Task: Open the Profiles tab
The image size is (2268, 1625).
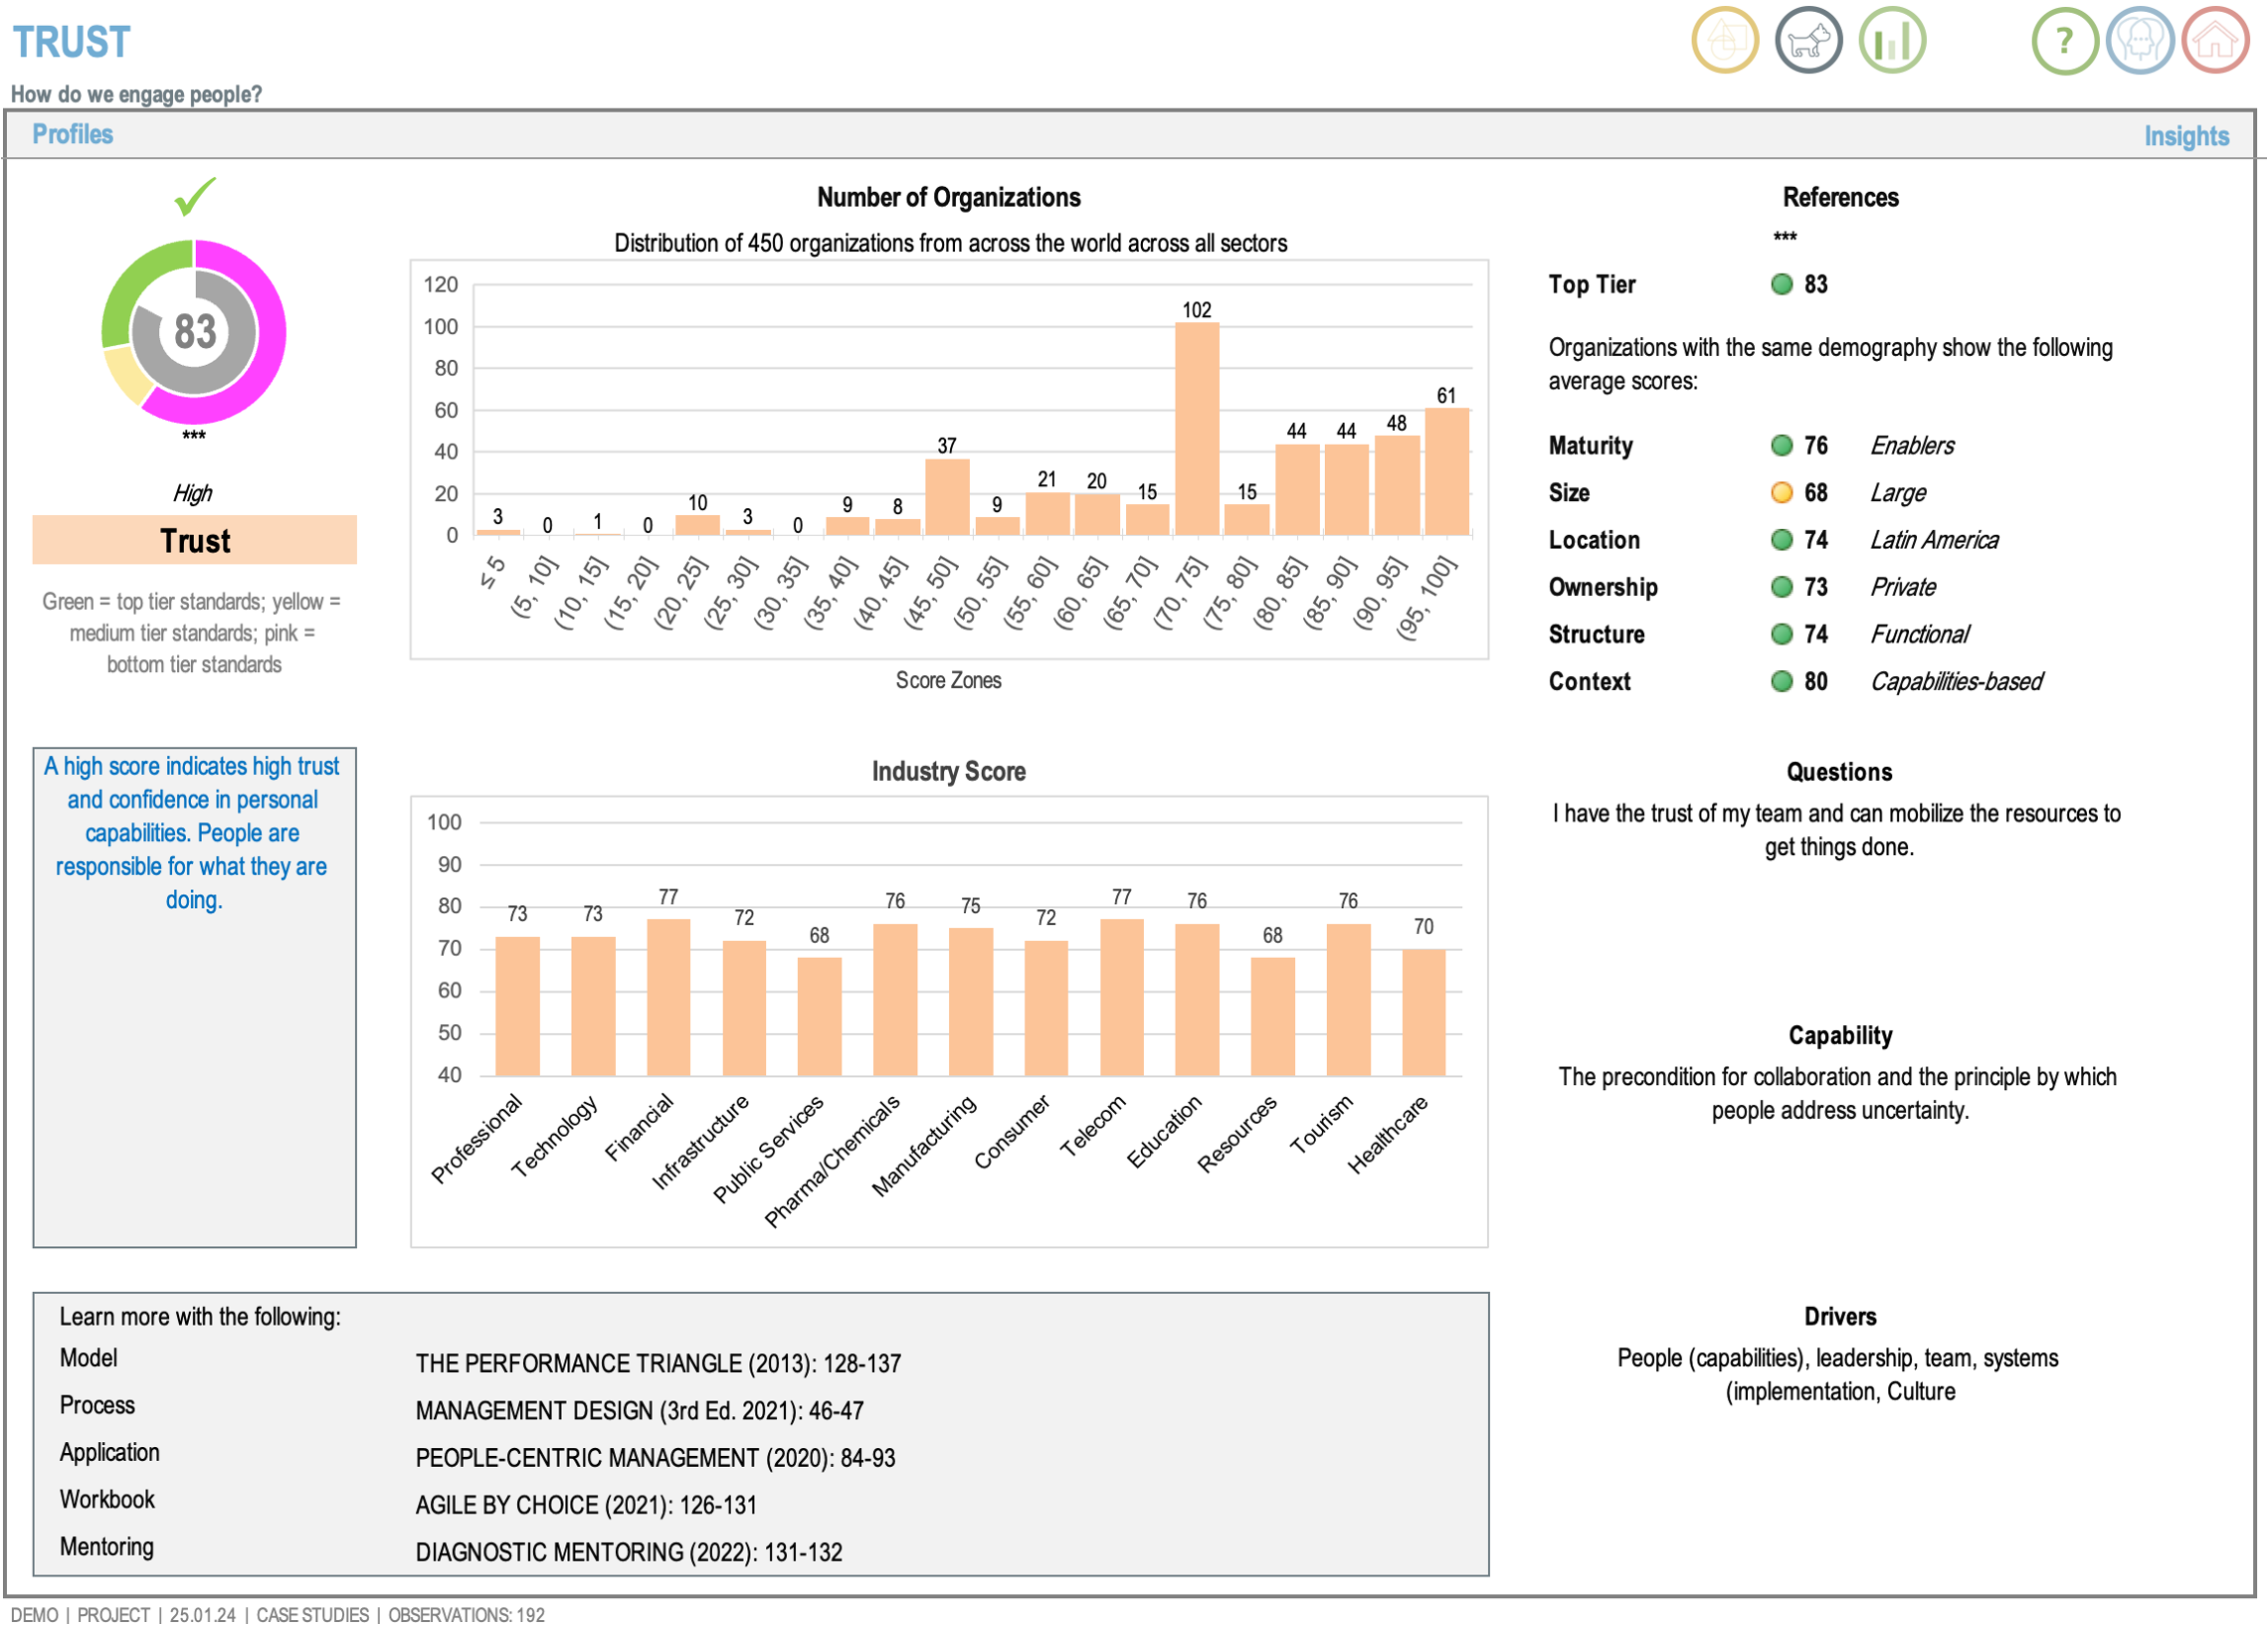Action: point(73,135)
